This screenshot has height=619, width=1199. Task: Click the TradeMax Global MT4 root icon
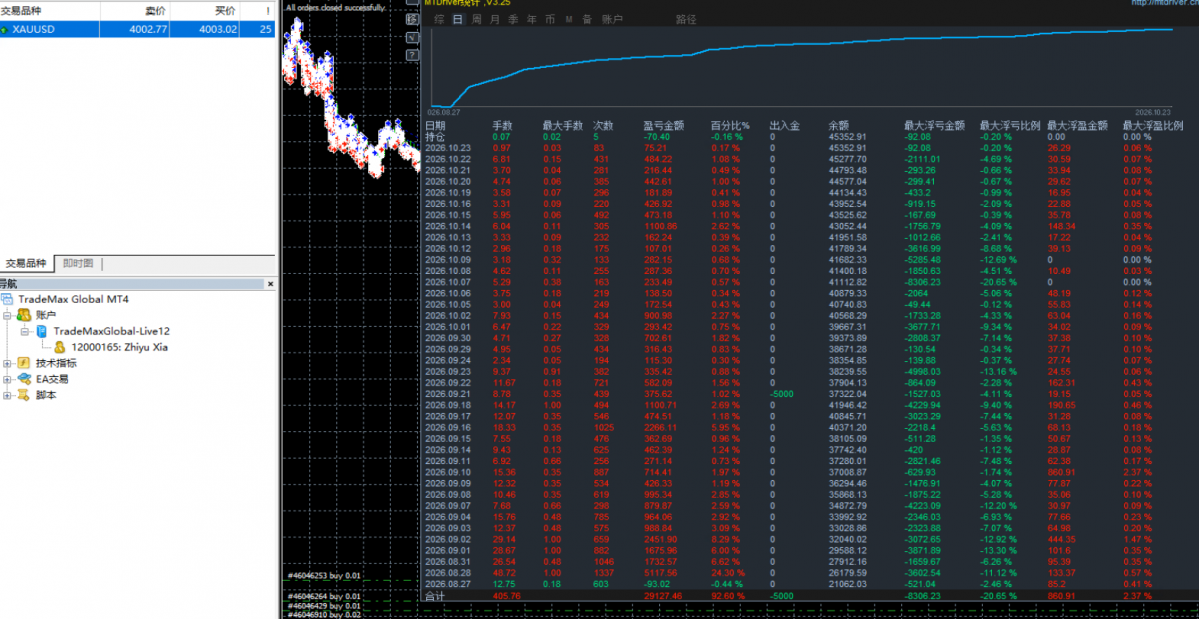[8, 298]
